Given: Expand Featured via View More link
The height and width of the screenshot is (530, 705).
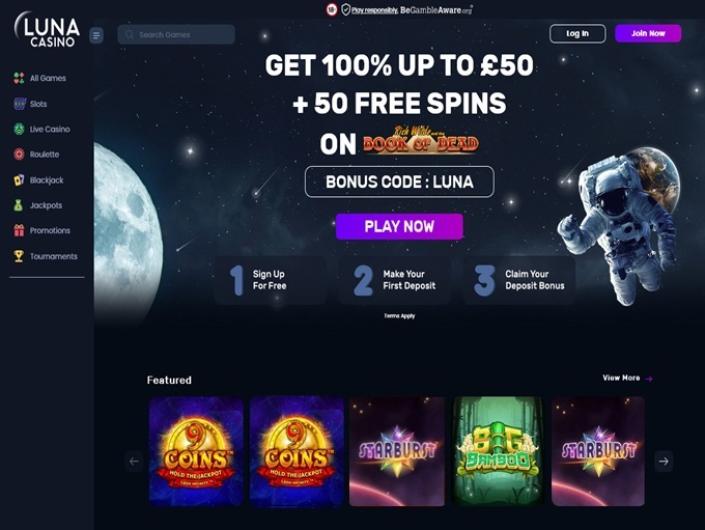Looking at the screenshot, I should pyautogui.click(x=627, y=378).
